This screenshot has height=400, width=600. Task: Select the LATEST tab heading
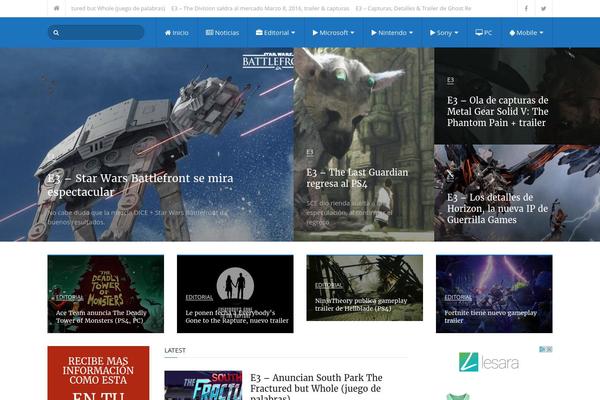[x=175, y=350]
